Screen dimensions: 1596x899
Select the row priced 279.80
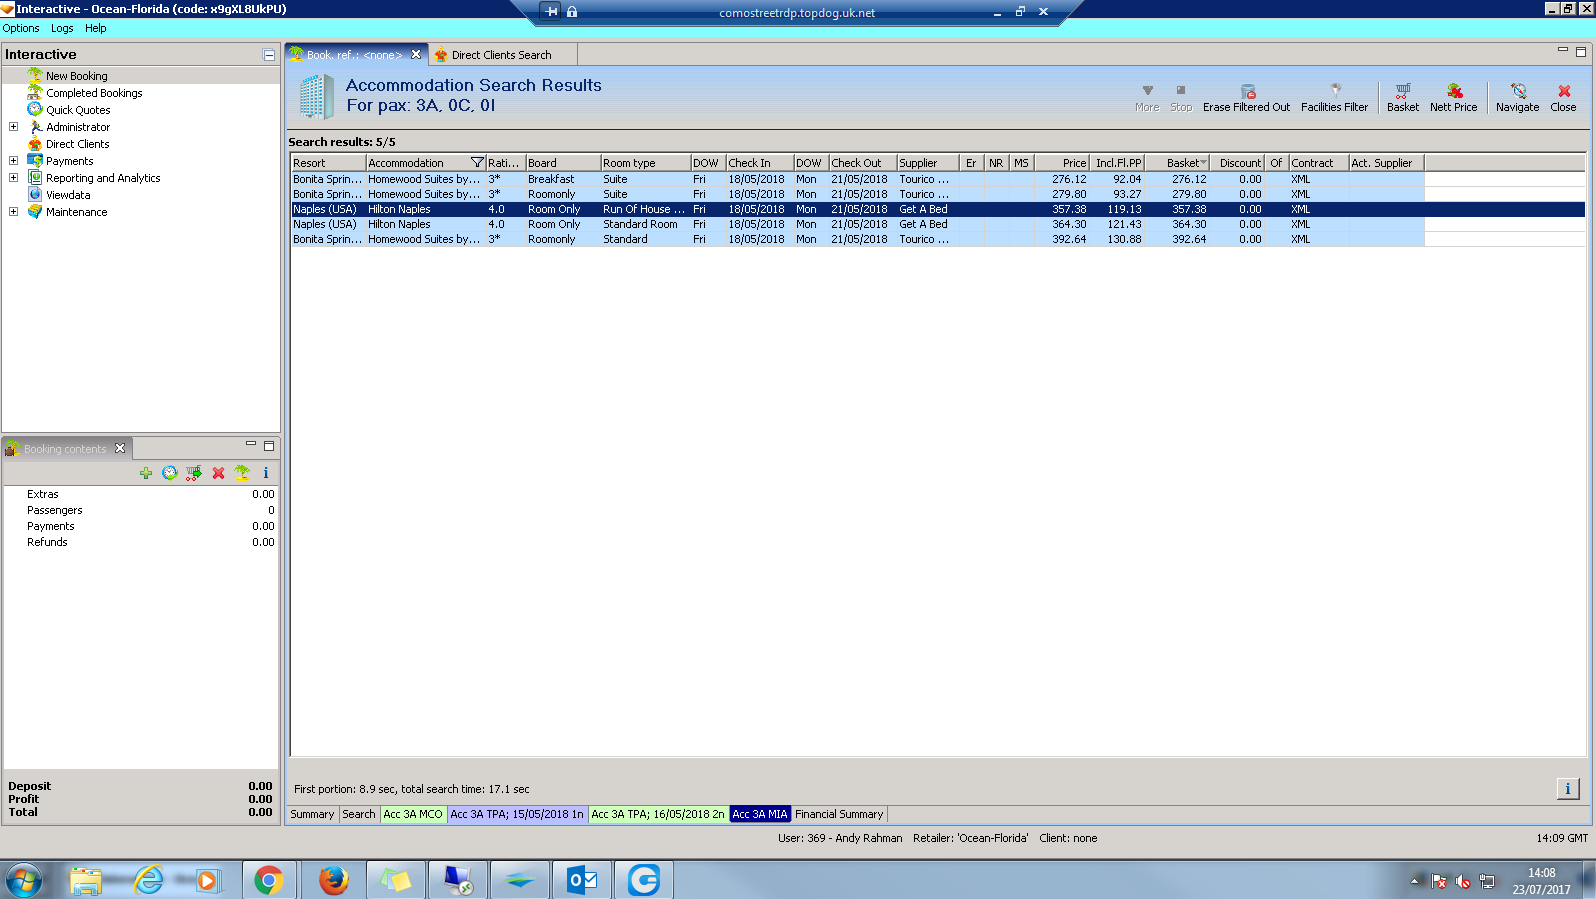(x=938, y=194)
